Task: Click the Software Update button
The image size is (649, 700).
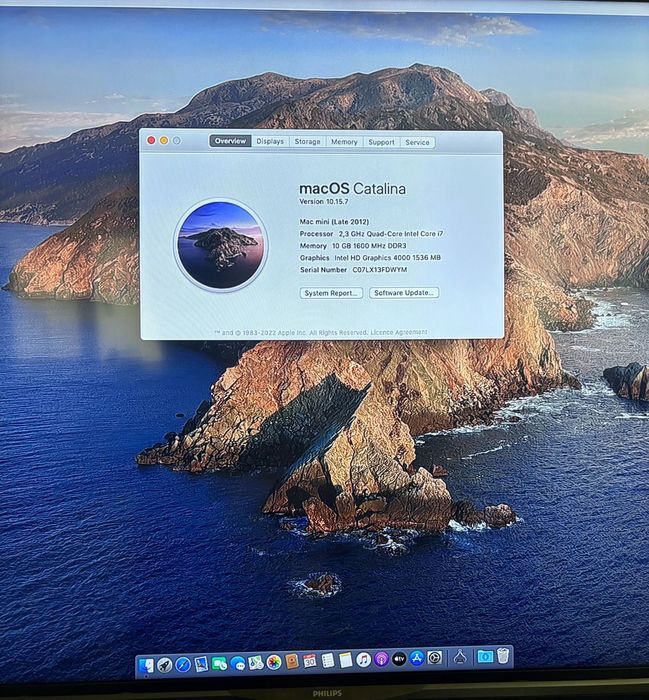Action: point(404,293)
